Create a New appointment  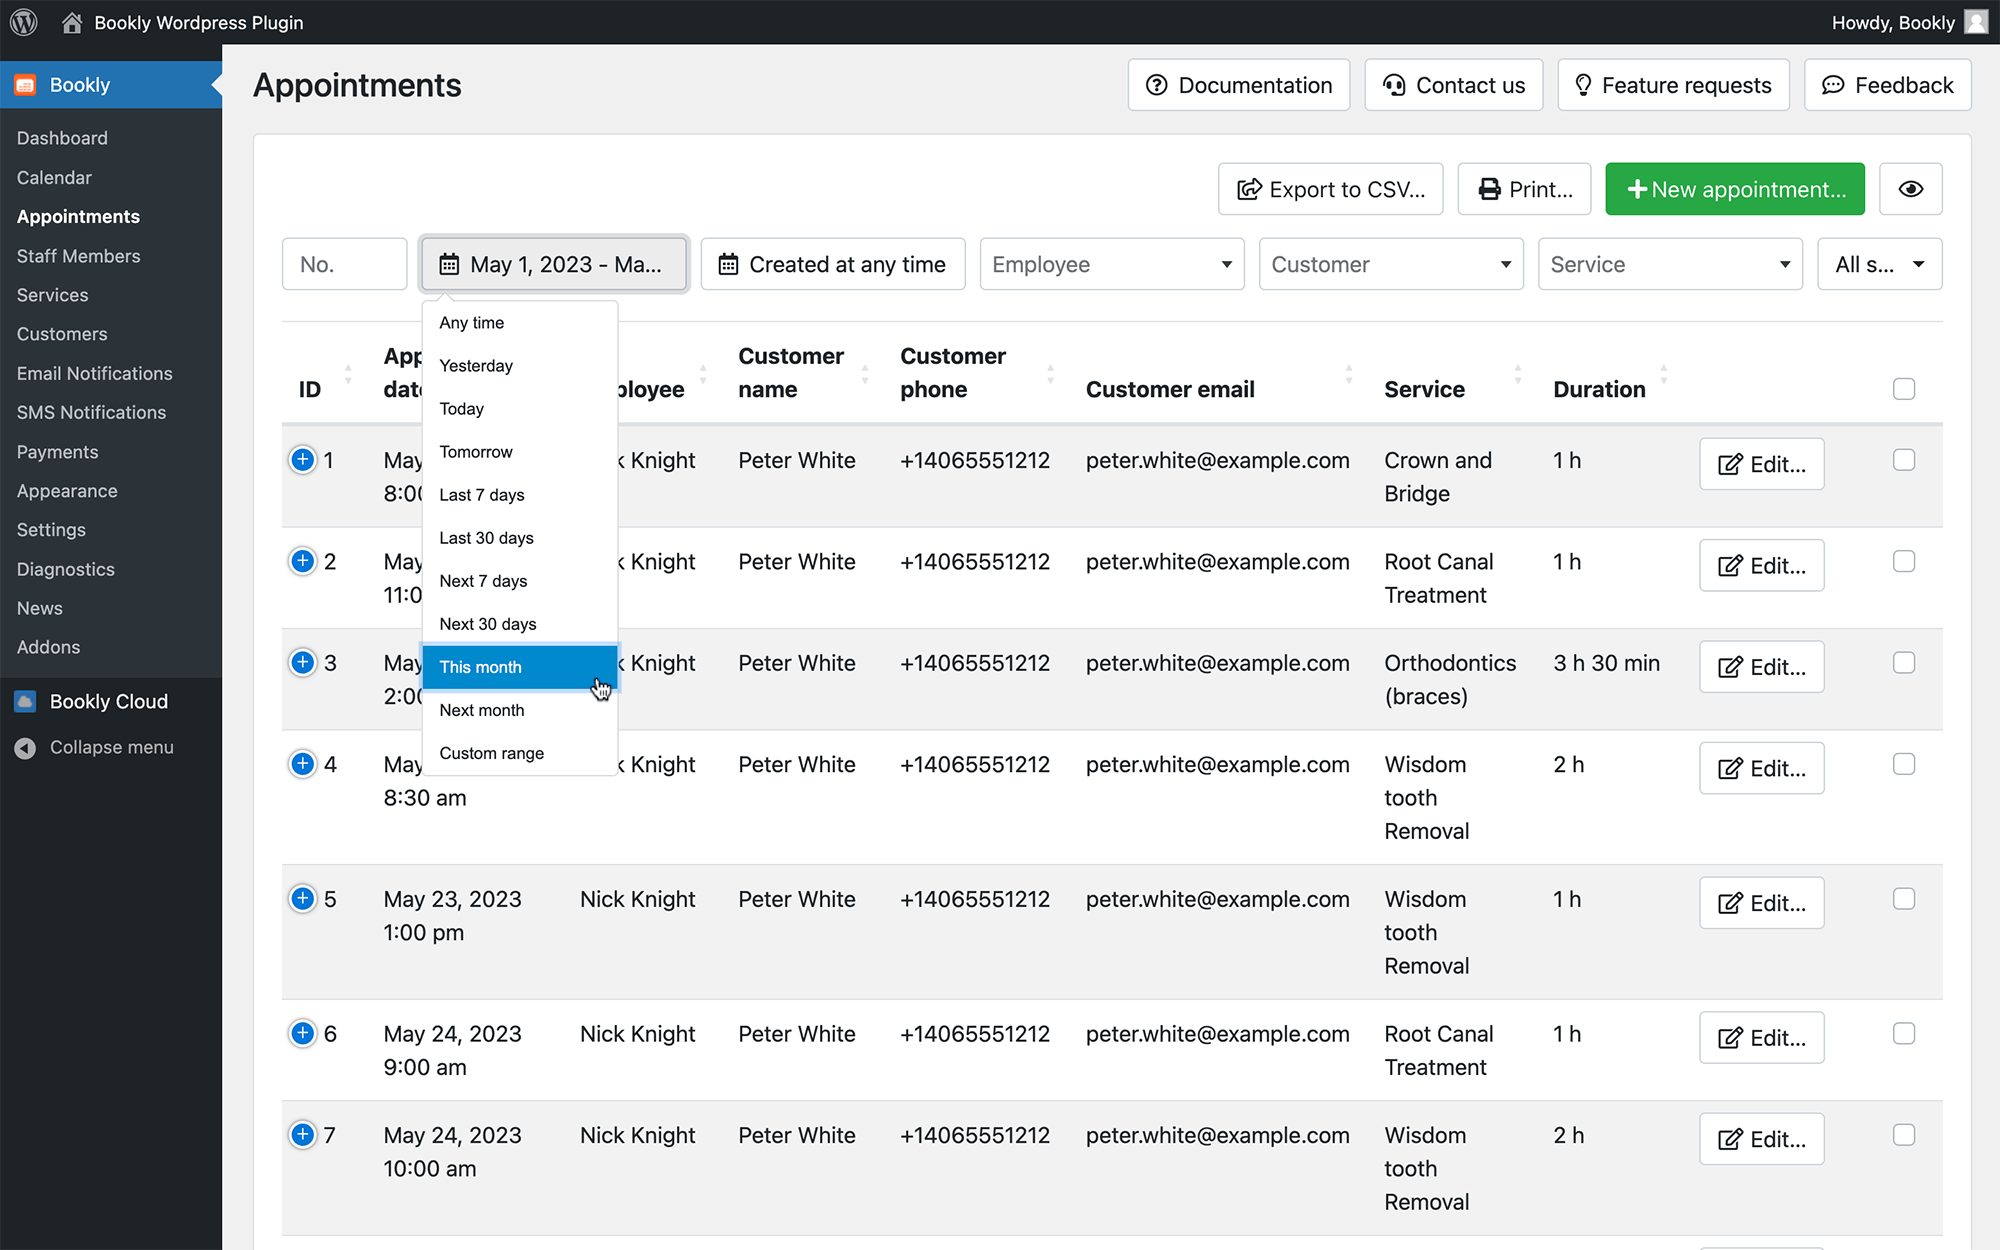coord(1735,189)
